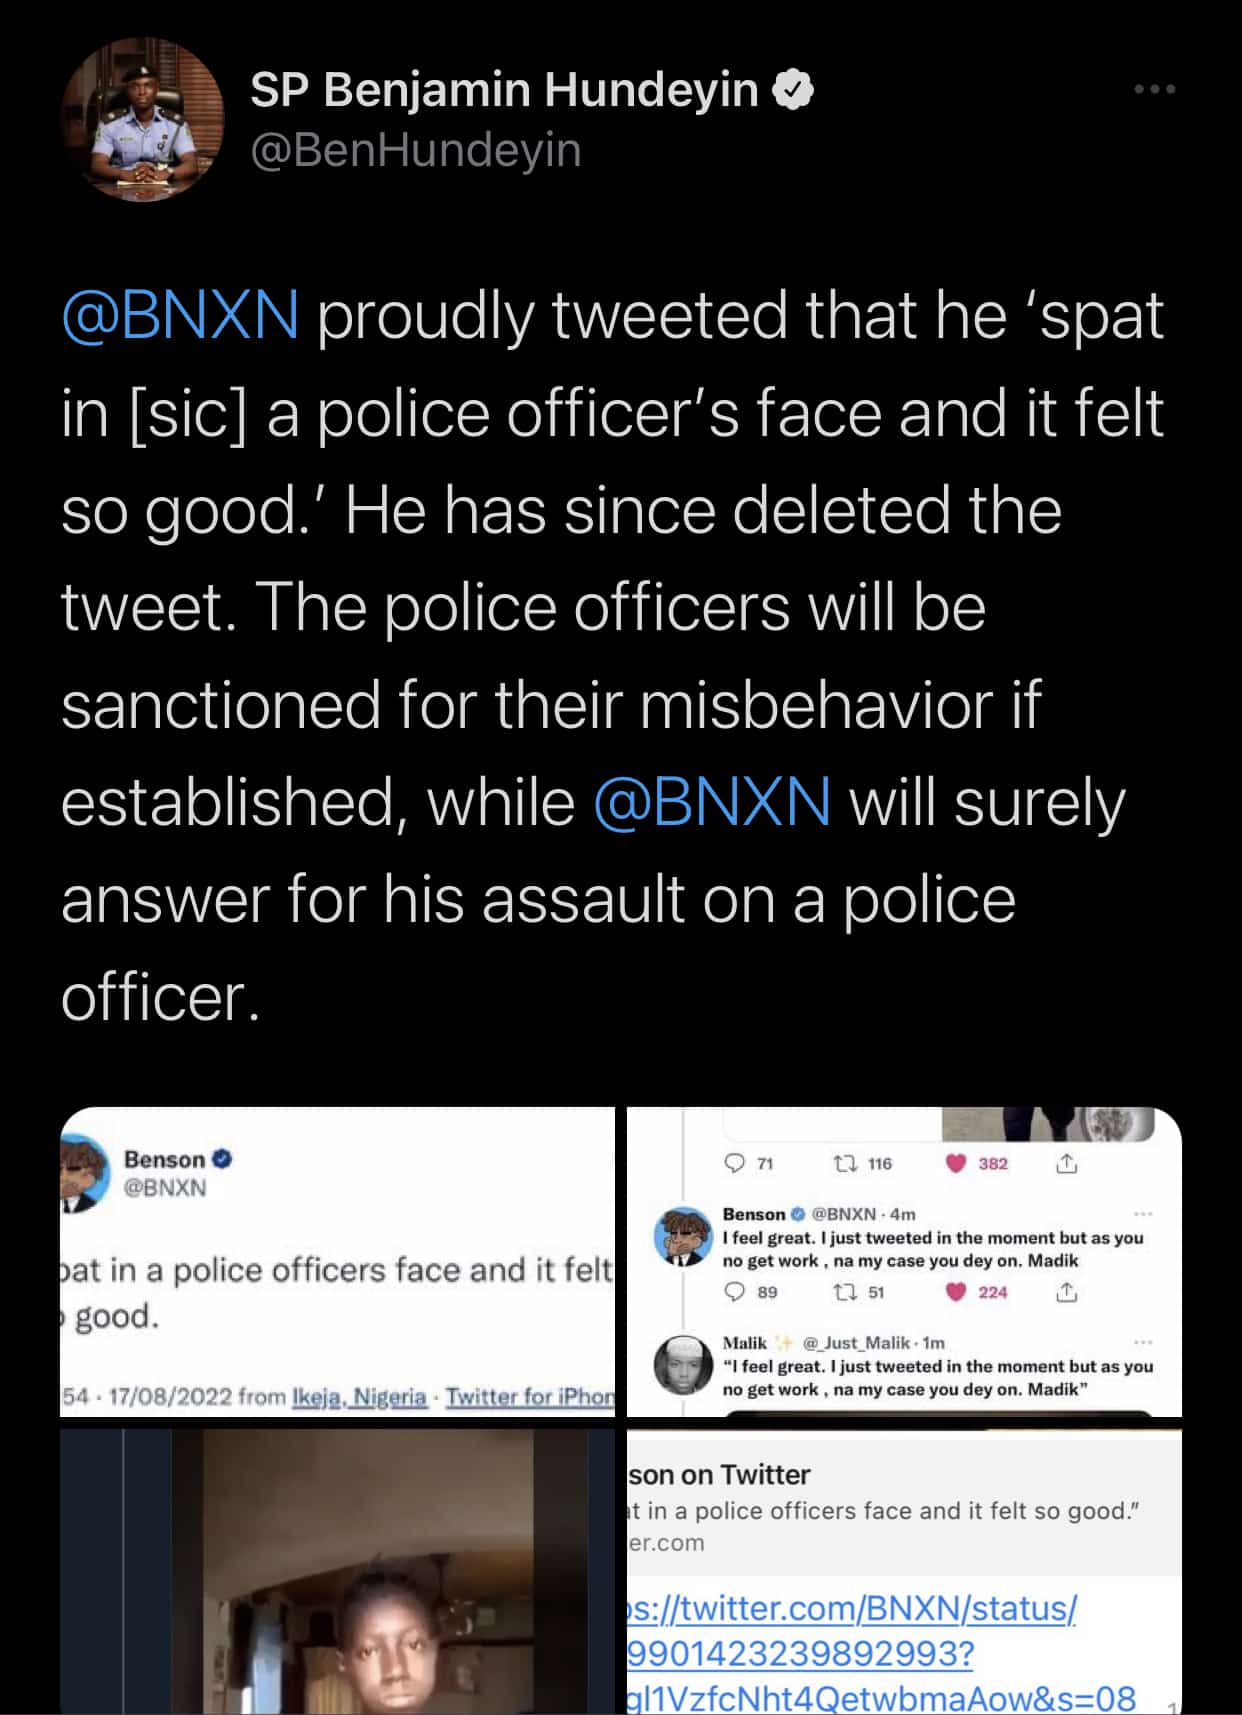Click the Ikeja, Nigeria location link

[x=359, y=1397]
